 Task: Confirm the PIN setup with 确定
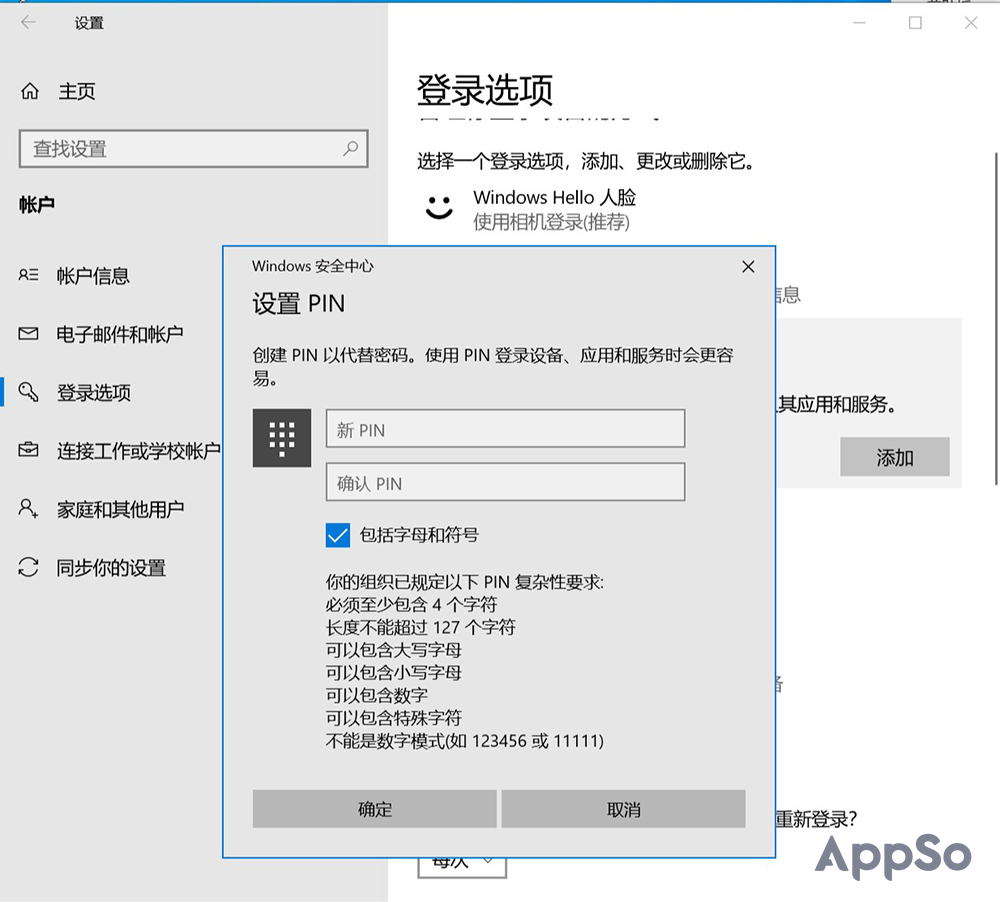pyautogui.click(x=374, y=809)
